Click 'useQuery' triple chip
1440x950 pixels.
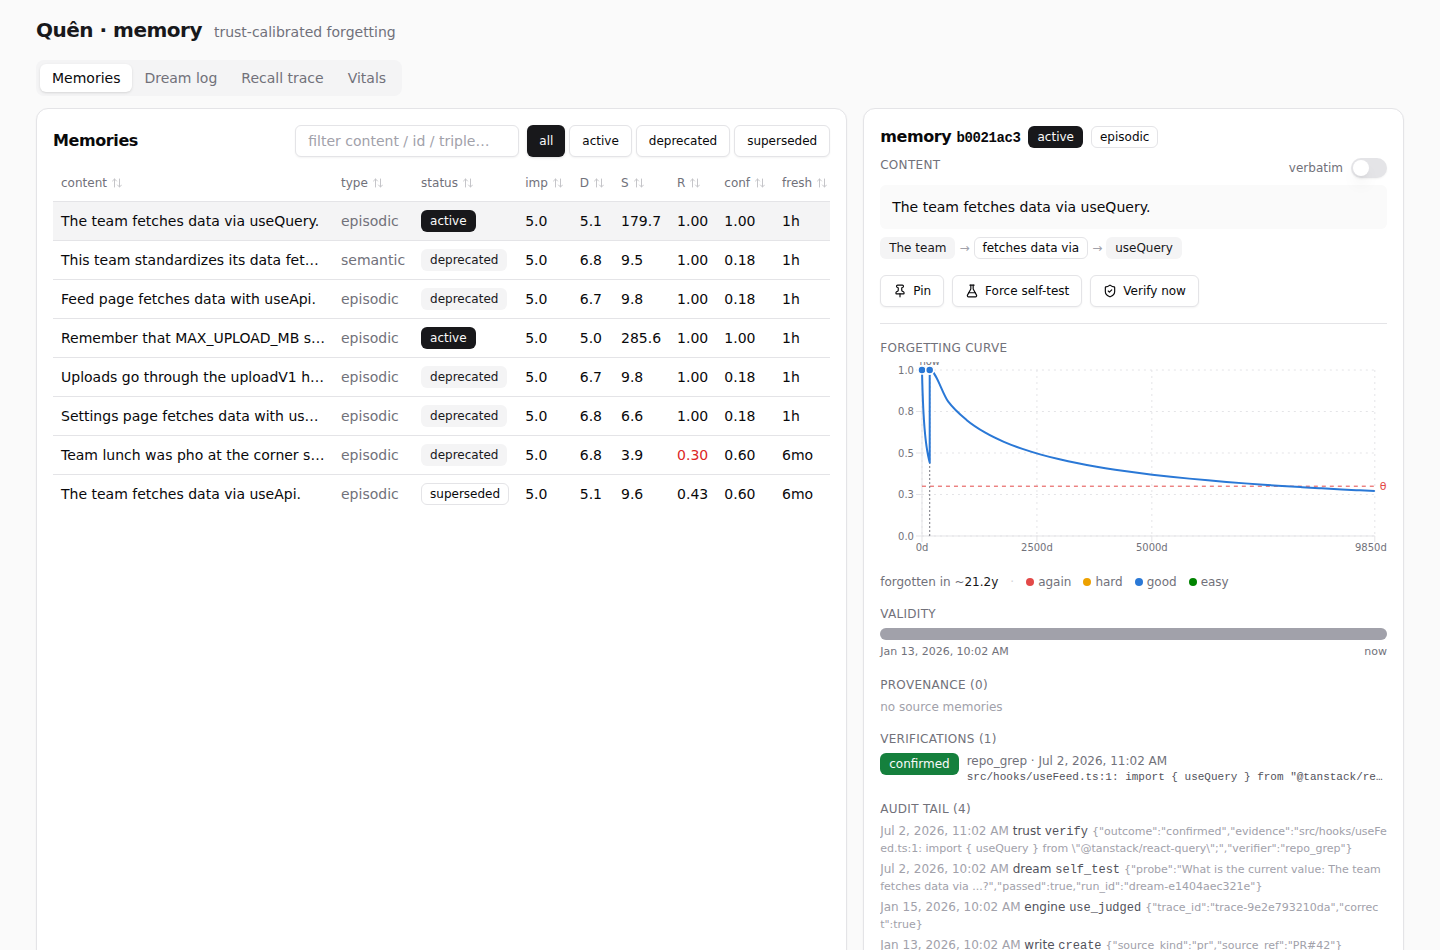1144,248
